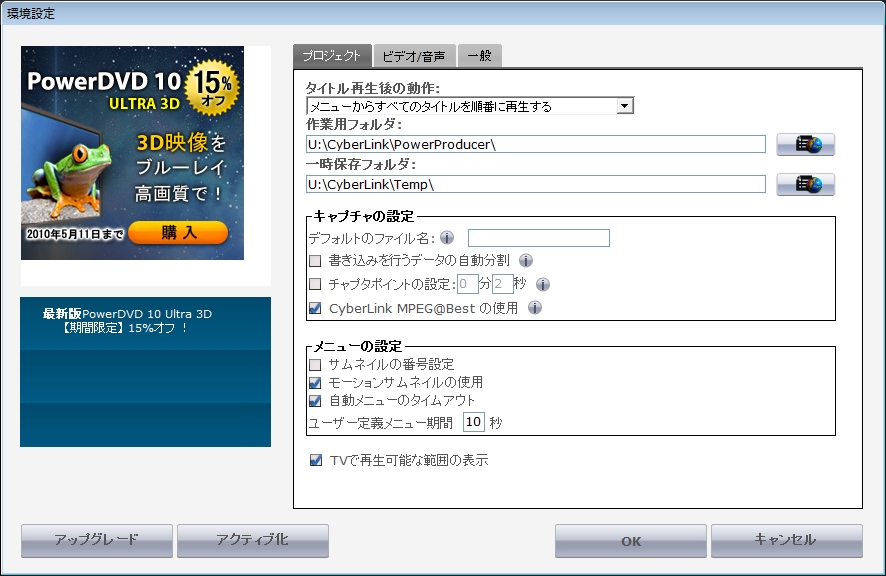Image resolution: width=886 pixels, height=576 pixels.
Task: Confirm settings with OK
Action: click(x=631, y=541)
